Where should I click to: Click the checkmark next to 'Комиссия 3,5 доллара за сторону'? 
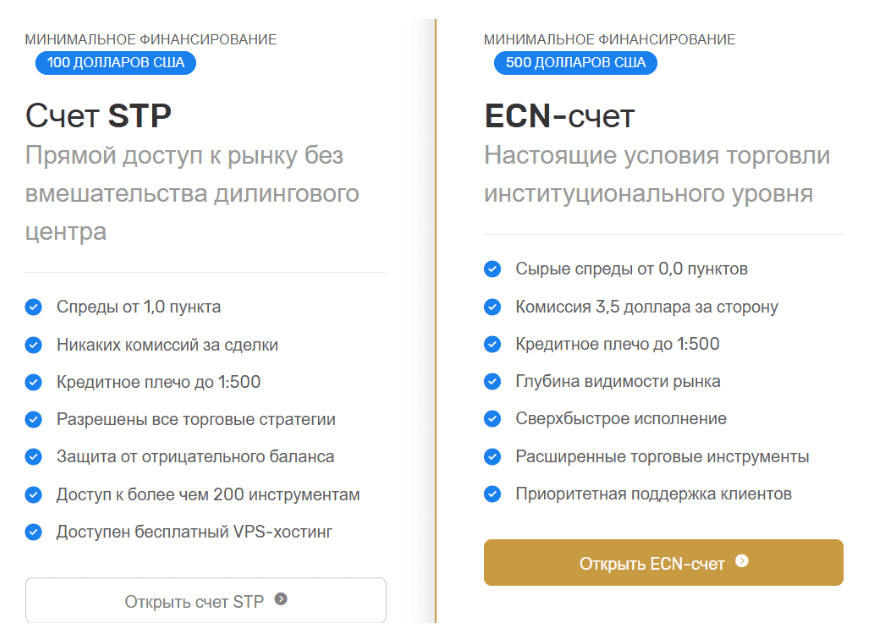(x=492, y=306)
